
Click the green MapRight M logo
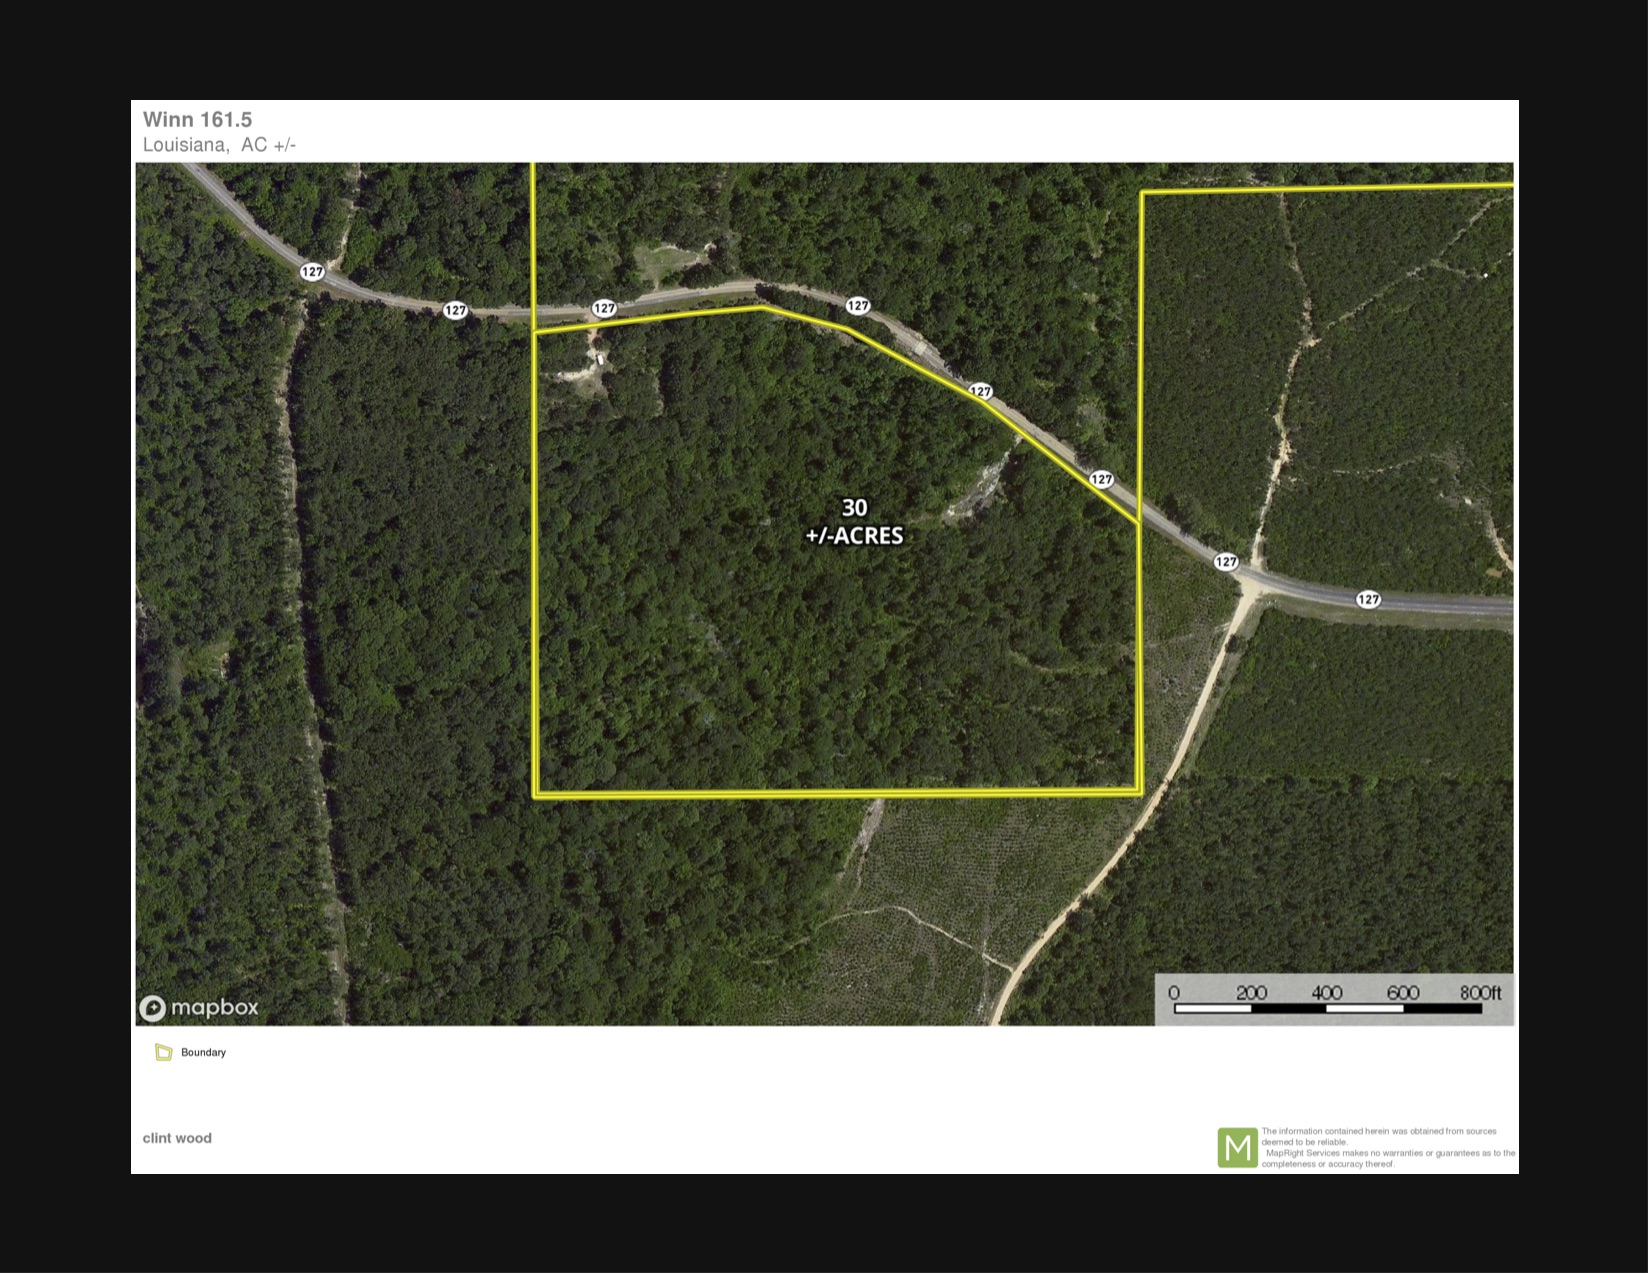1237,1148
